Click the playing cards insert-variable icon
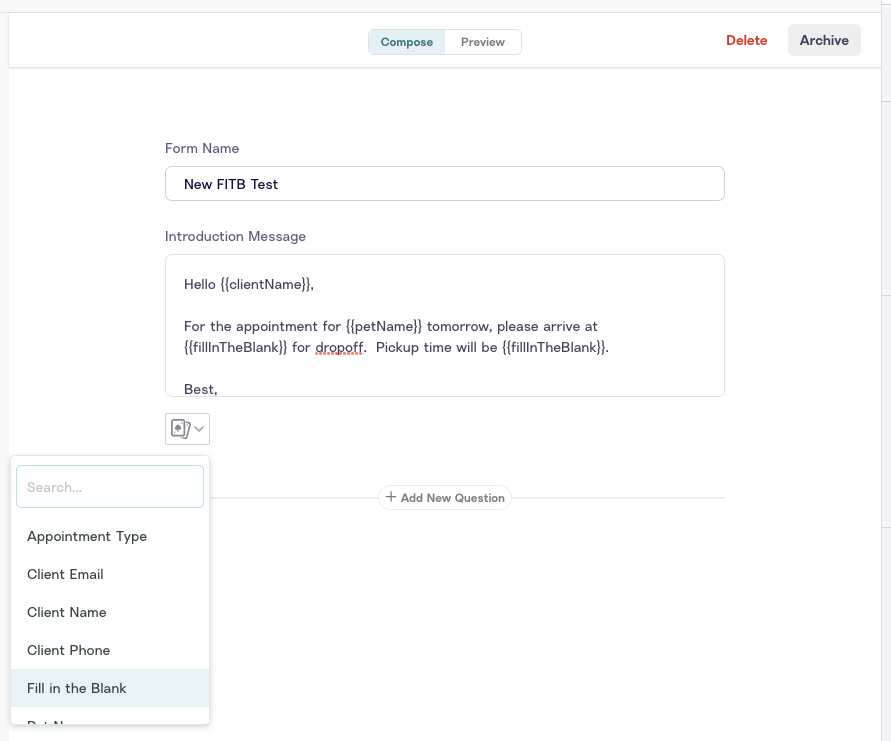Image resolution: width=891 pixels, height=741 pixels. (179, 429)
